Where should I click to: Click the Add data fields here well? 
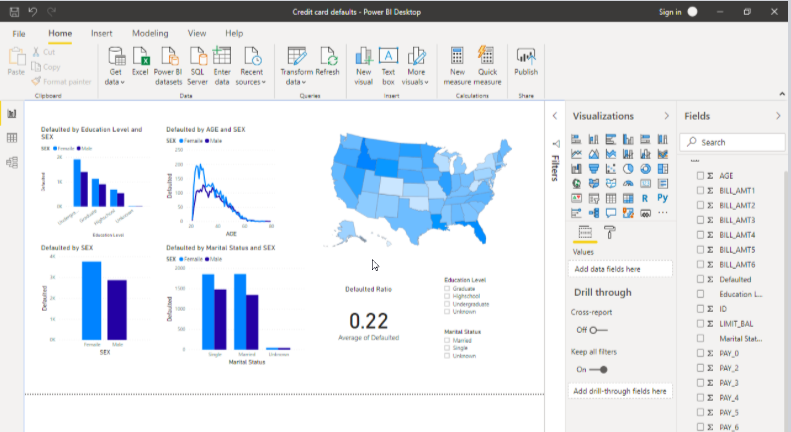point(620,269)
